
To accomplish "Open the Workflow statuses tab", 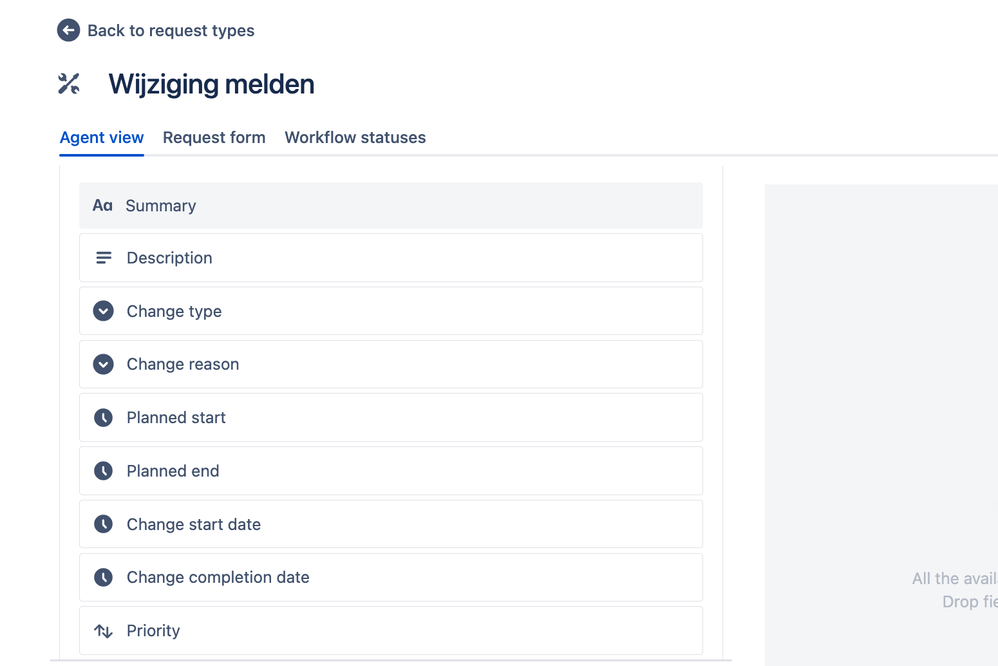I will (x=355, y=137).
